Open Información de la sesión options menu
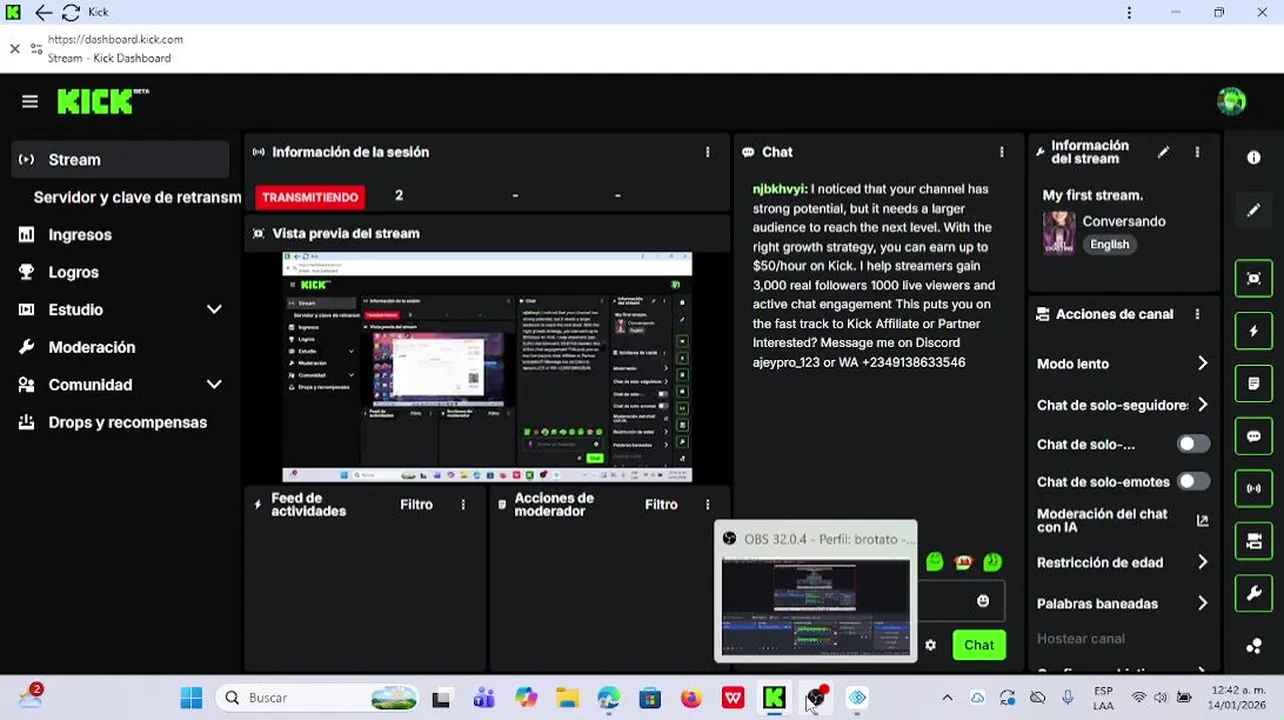1284x720 pixels. 707,152
